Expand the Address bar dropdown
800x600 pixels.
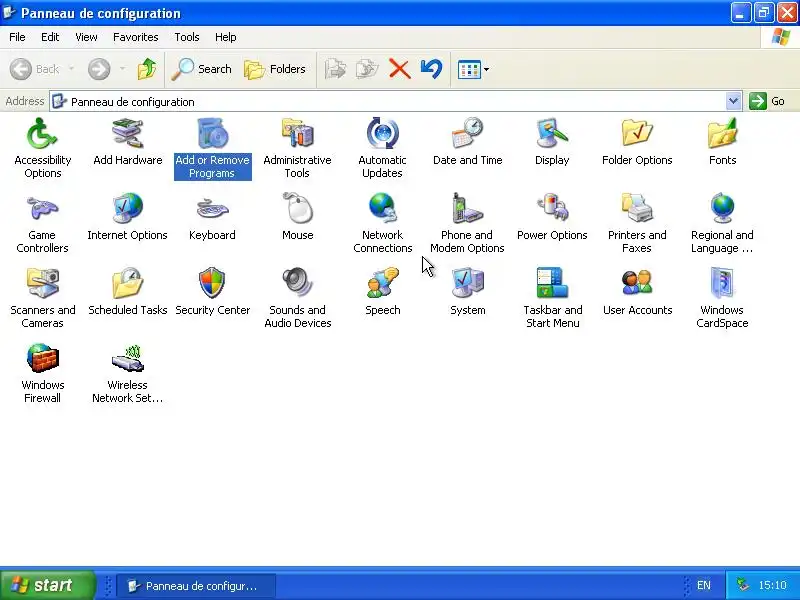(x=733, y=101)
